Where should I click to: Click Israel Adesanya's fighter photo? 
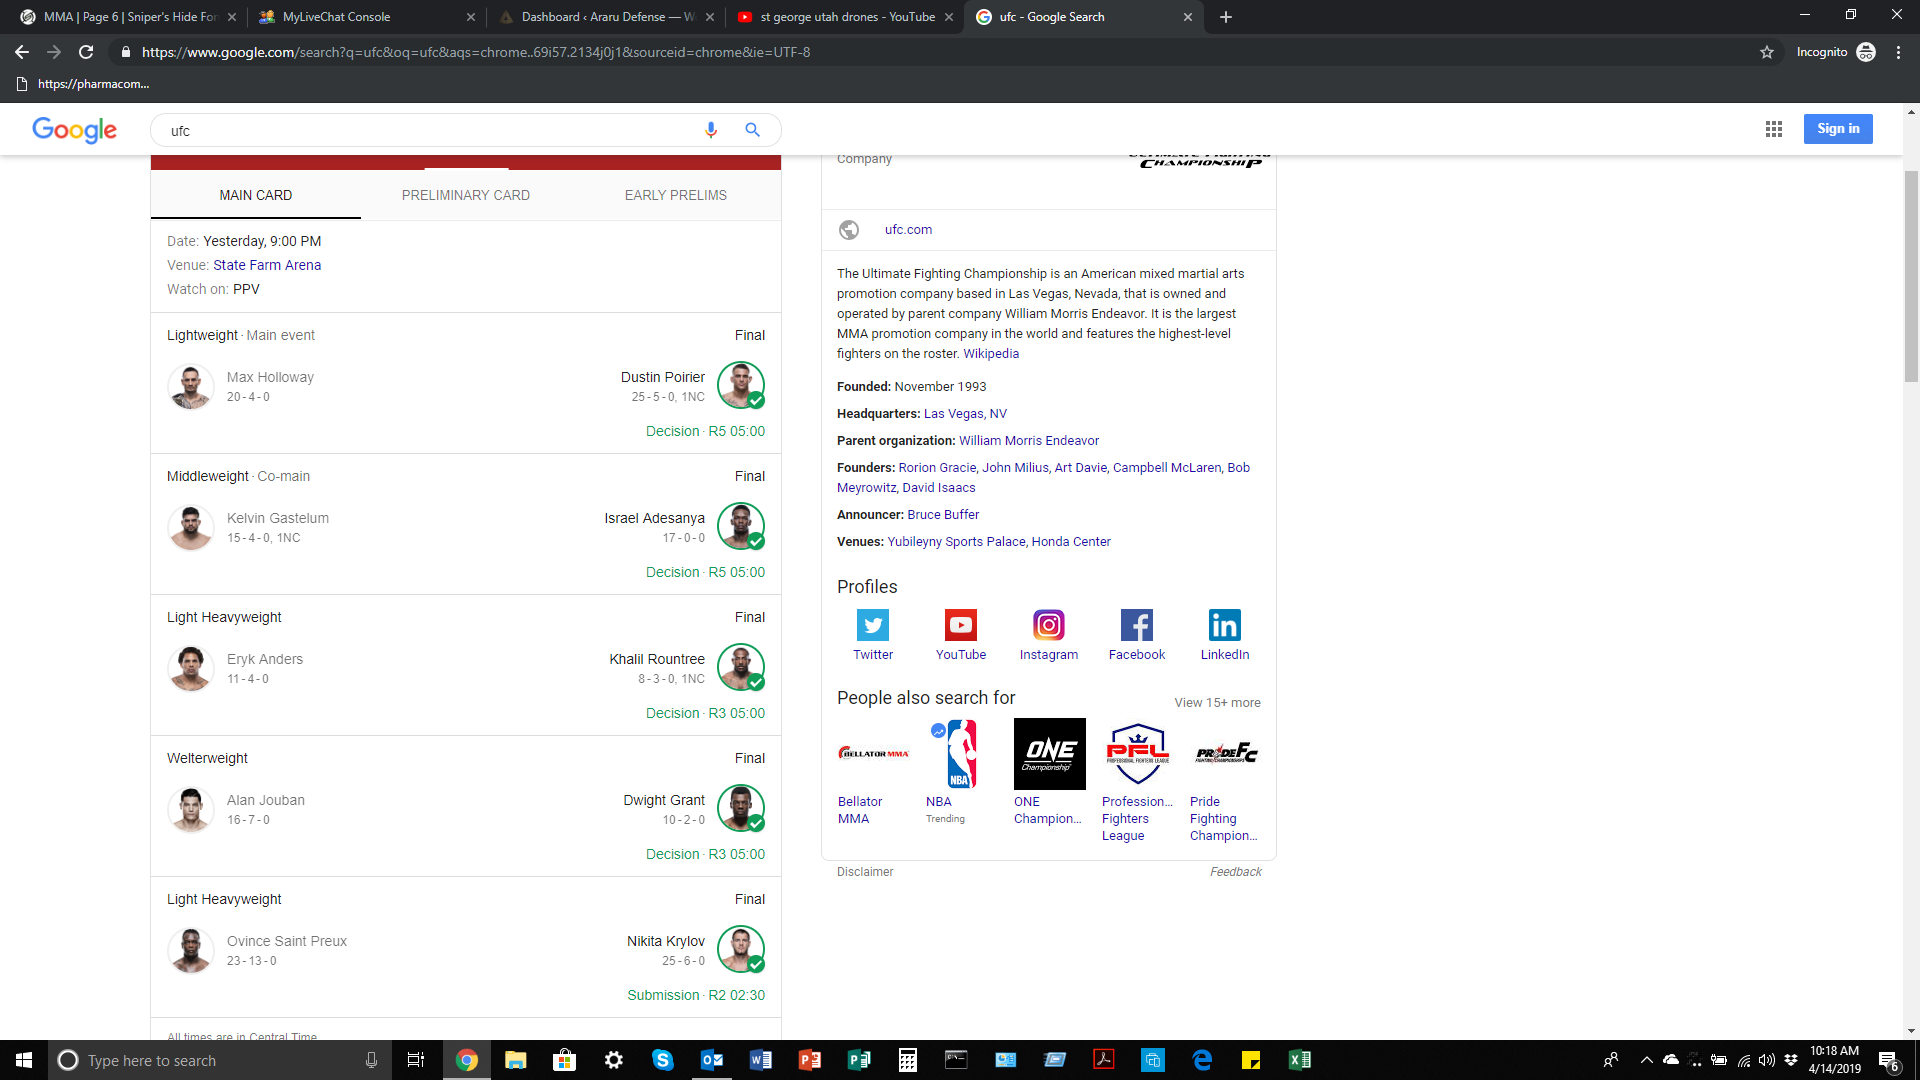(741, 526)
